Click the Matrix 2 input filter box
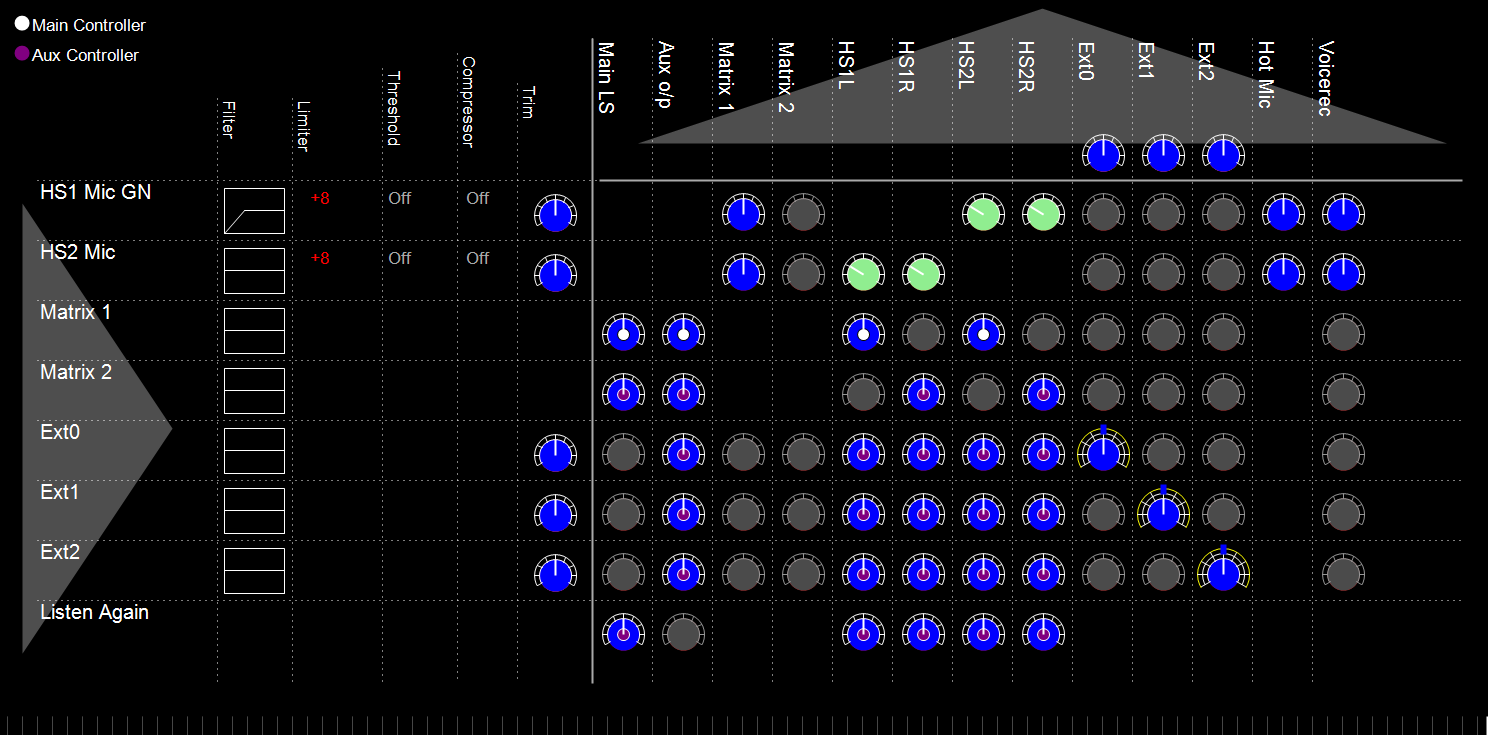This screenshot has width=1488, height=735. click(x=254, y=391)
